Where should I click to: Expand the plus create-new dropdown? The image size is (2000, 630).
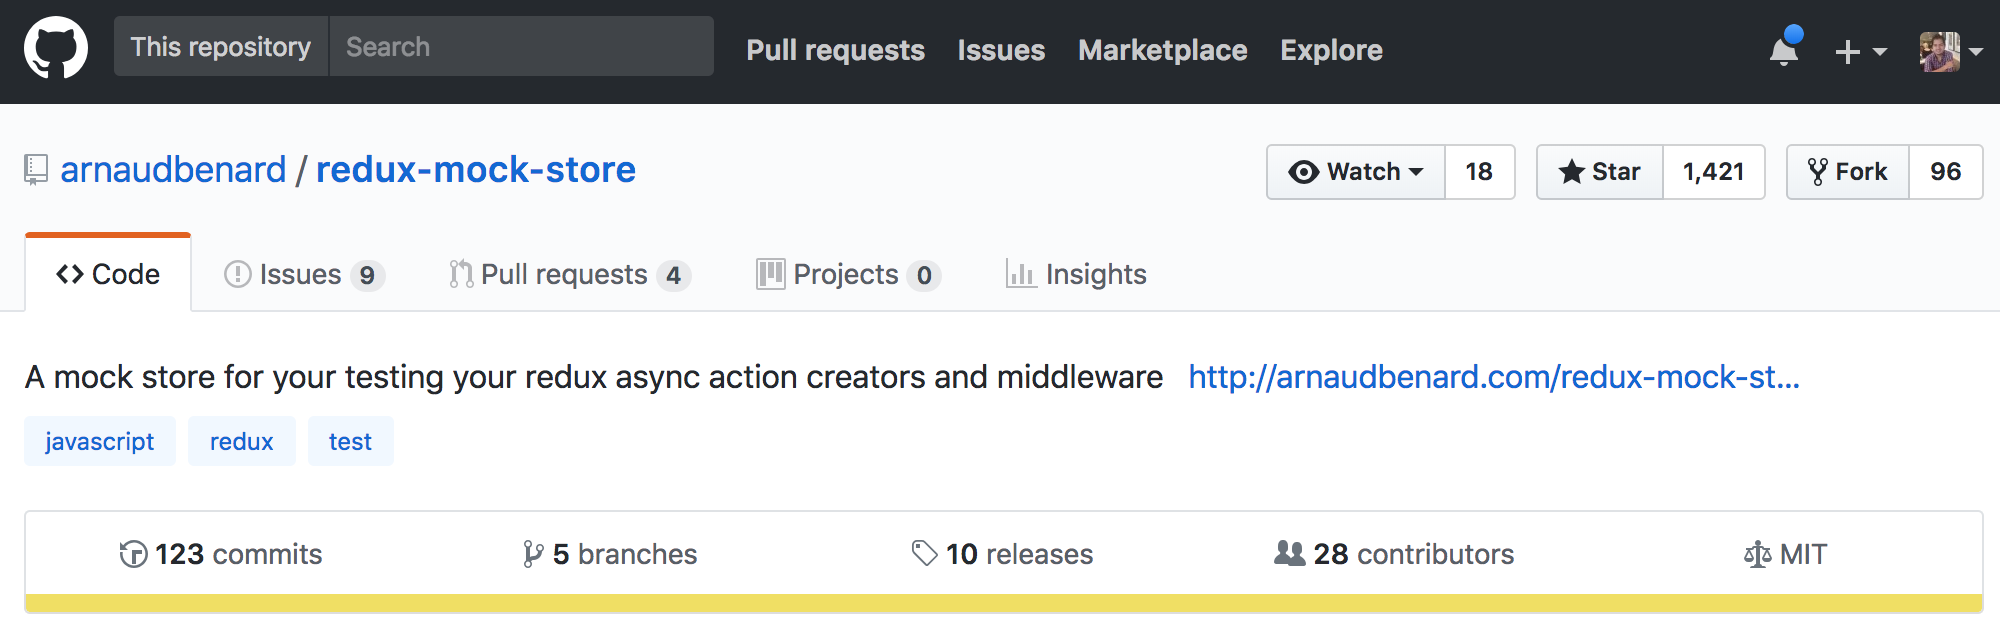tap(1860, 51)
